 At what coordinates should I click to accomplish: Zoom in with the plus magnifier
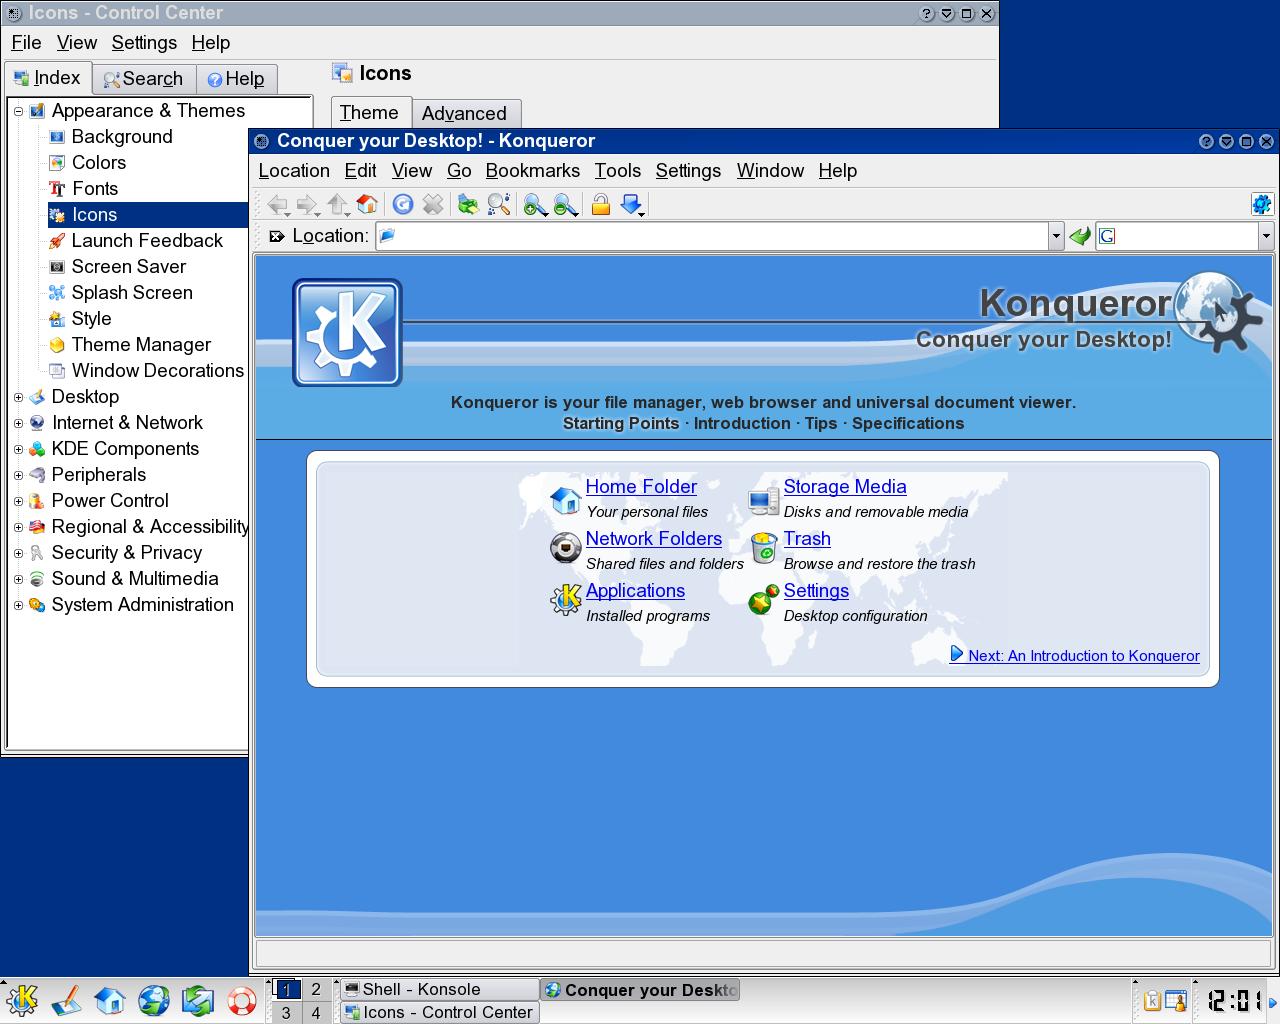pyautogui.click(x=535, y=205)
